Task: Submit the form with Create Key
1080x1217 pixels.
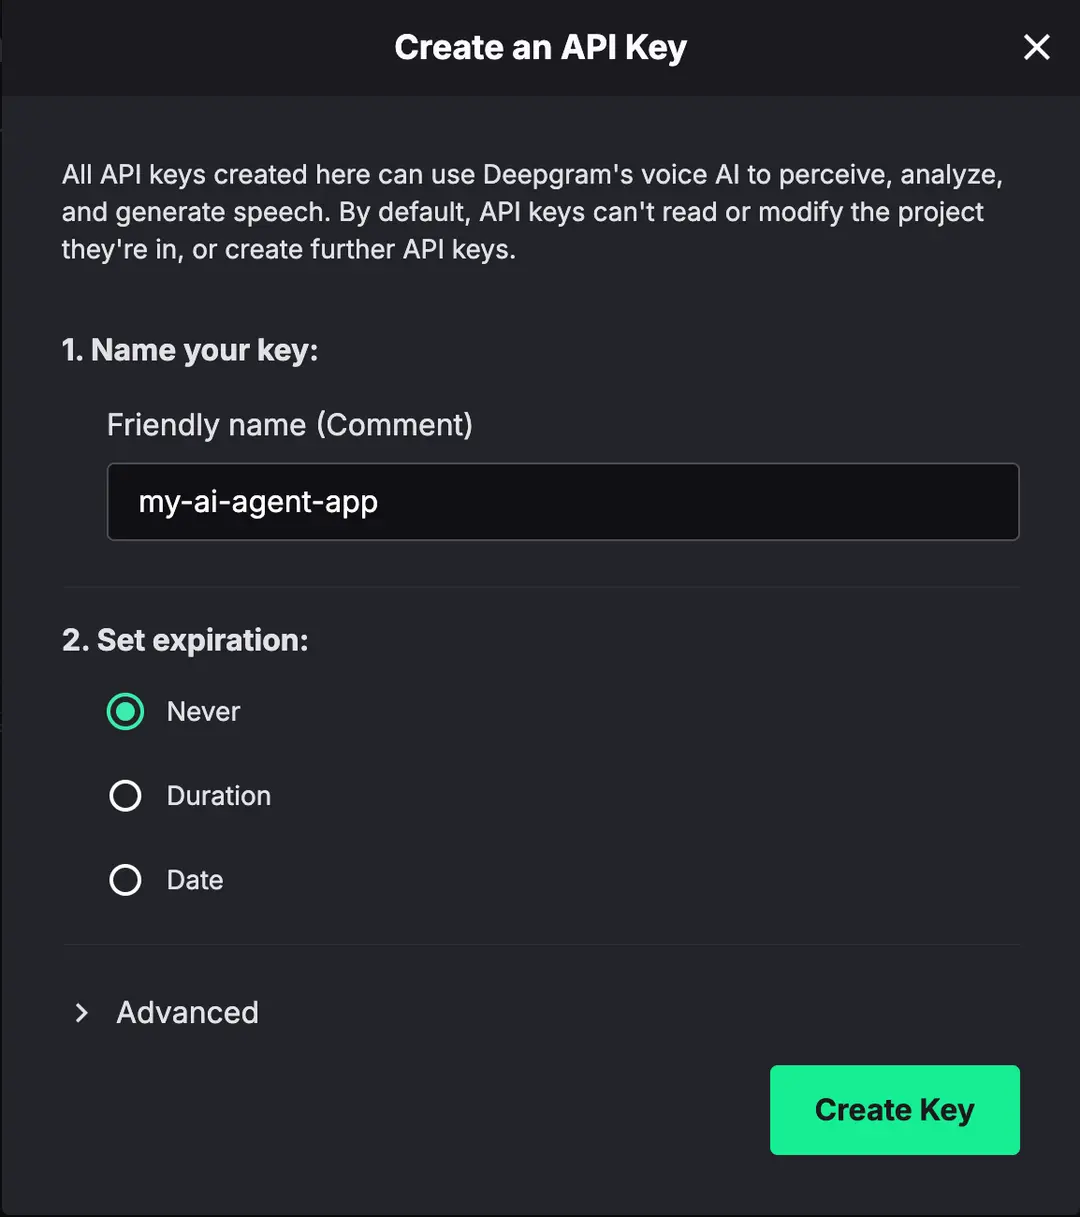Action: 894,1110
